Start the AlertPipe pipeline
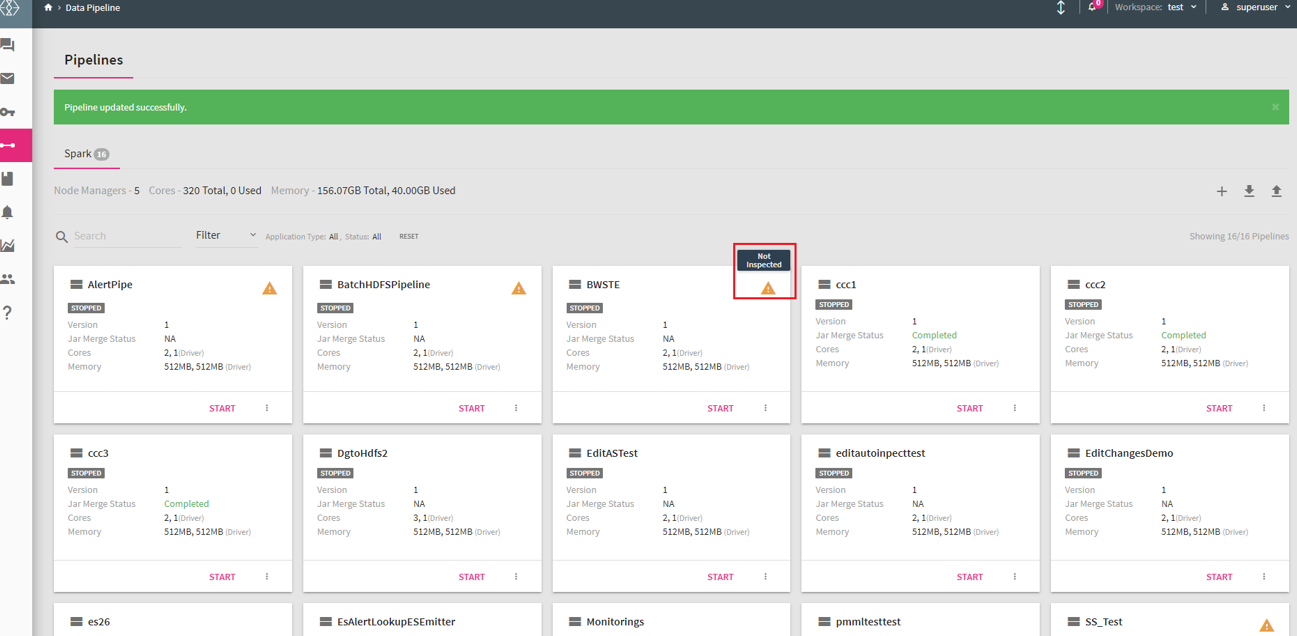 [222, 408]
